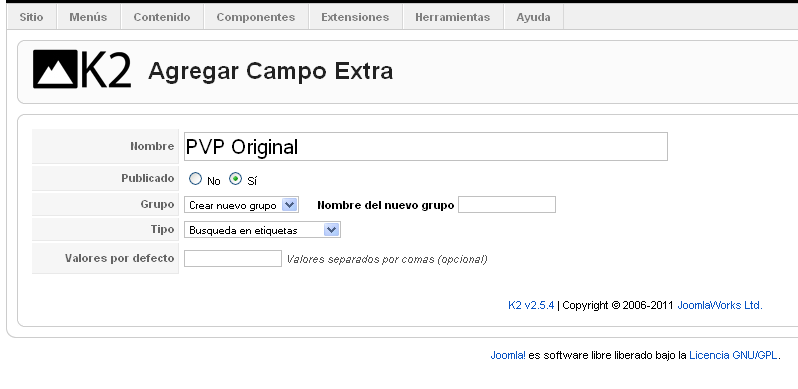The width and height of the screenshot is (798, 389).
Task: Open the Extensiones menu
Action: pos(355,17)
